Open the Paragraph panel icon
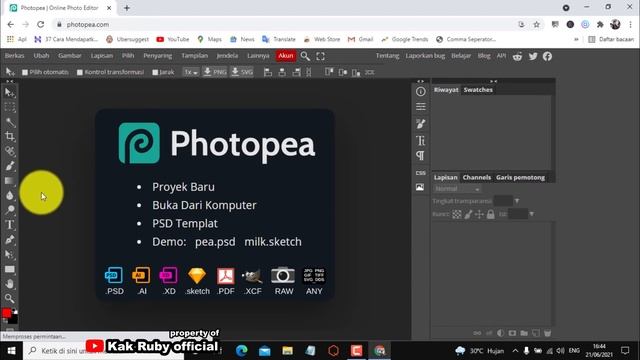Image resolution: width=640 pixels, height=360 pixels. [x=420, y=156]
